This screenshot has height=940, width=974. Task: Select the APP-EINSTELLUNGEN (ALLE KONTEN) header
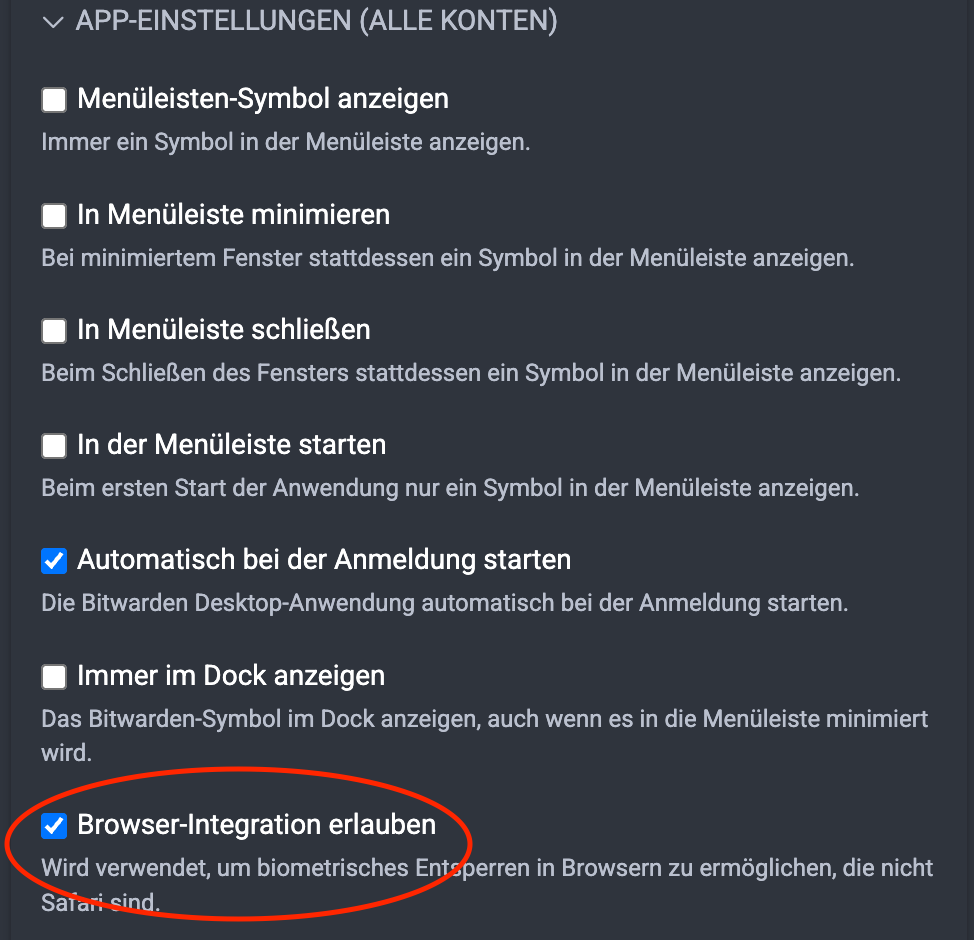tap(315, 21)
